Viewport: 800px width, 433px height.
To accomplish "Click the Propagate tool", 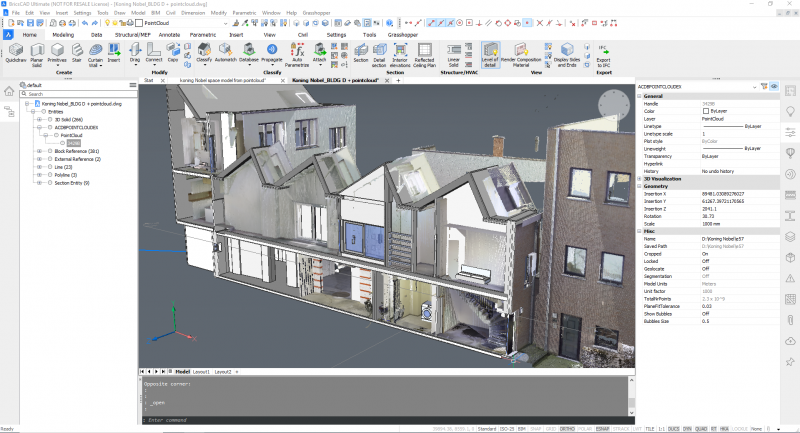I will [x=272, y=53].
